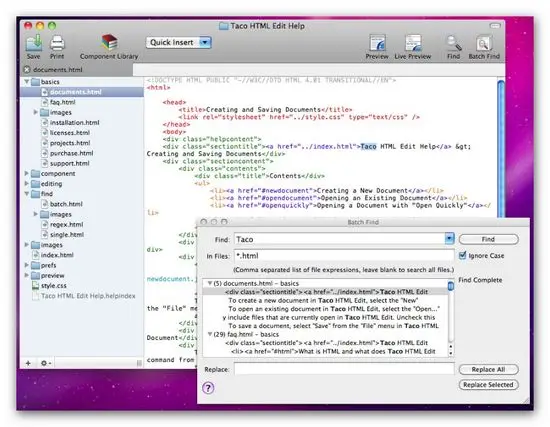Click the faq.html file icon
Image resolution: width=550 pixels, height=427 pixels.
pyautogui.click(x=45, y=102)
